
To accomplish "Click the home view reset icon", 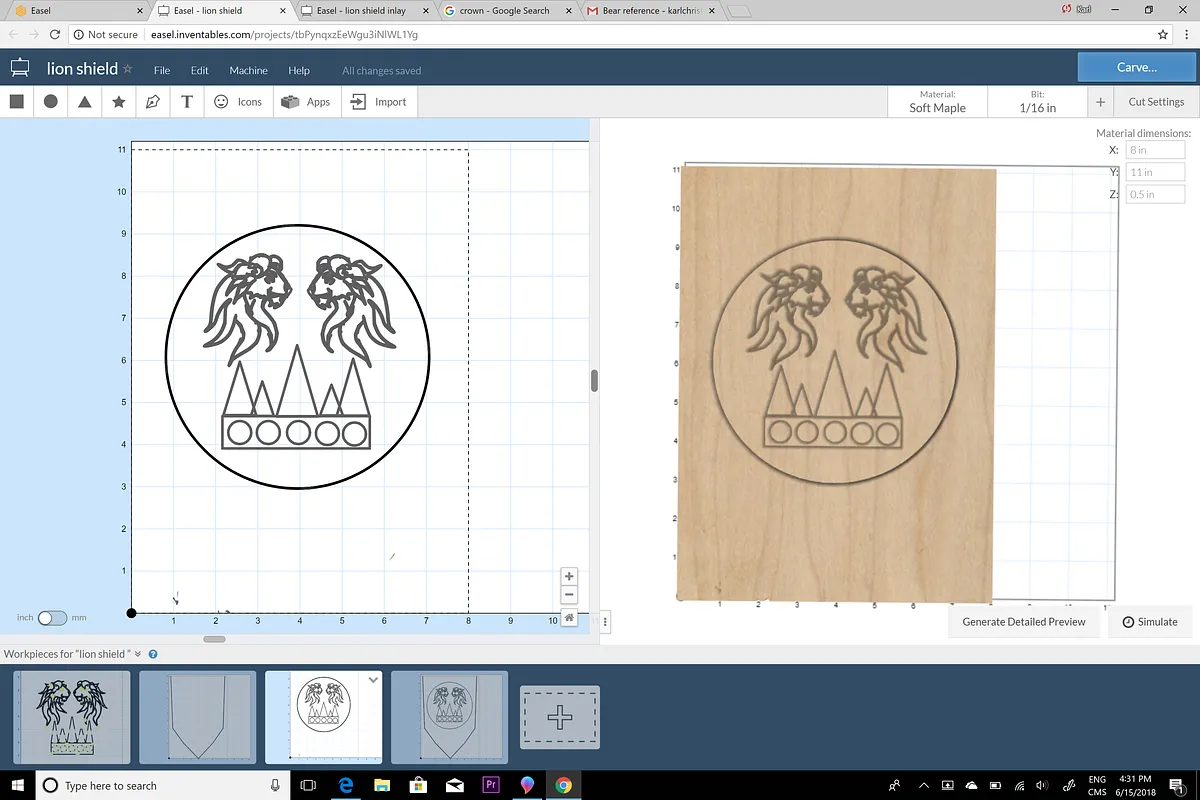I will click(569, 618).
